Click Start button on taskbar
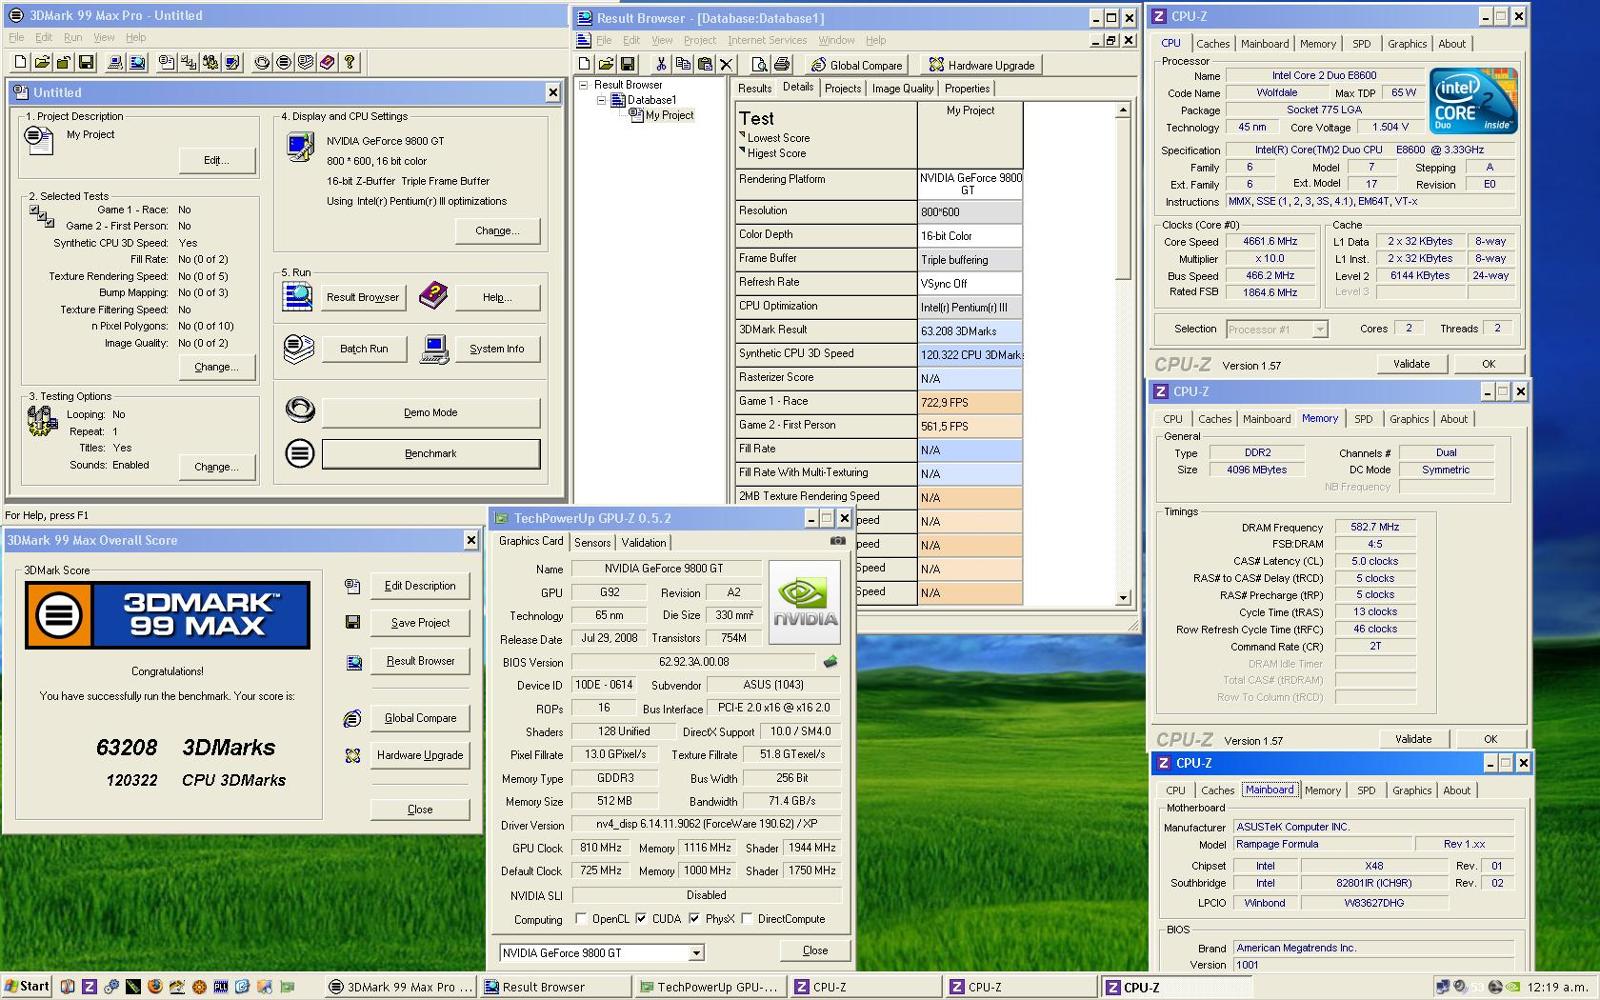This screenshot has width=1600, height=1000. click(27, 986)
